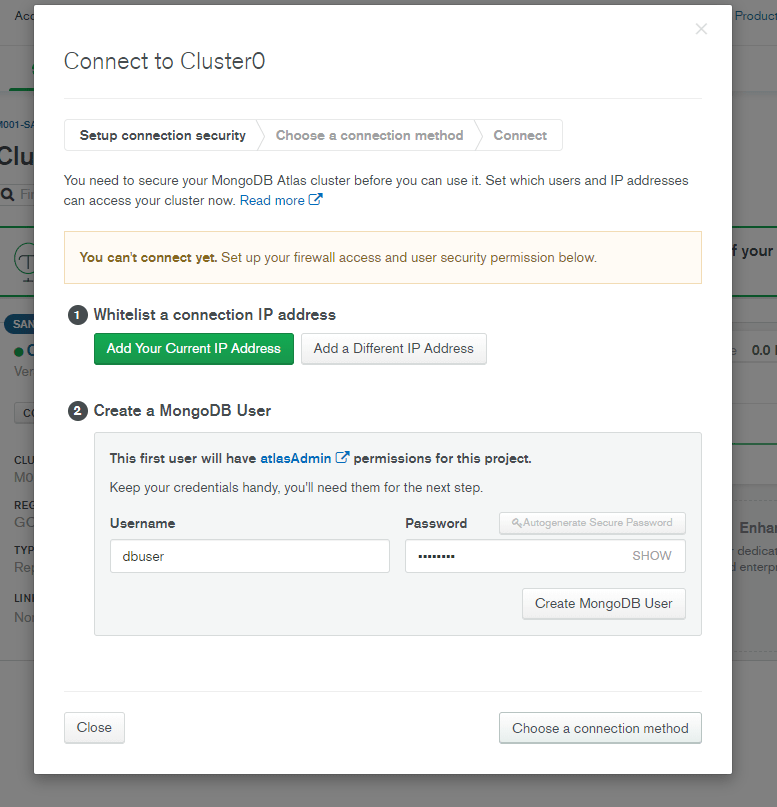Show the password with the SHOW toggle

point(651,556)
